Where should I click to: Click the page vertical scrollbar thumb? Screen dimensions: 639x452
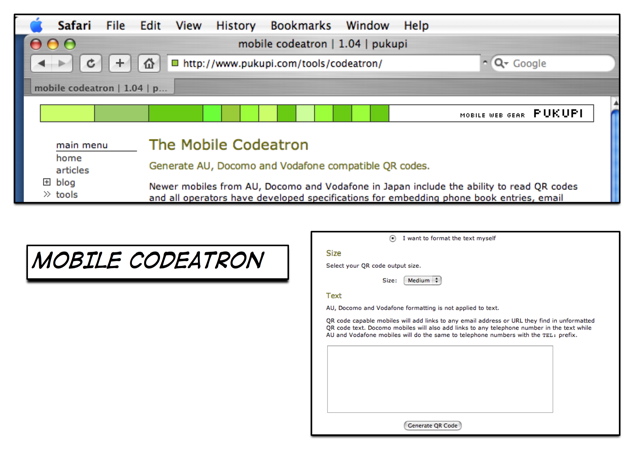615,157
